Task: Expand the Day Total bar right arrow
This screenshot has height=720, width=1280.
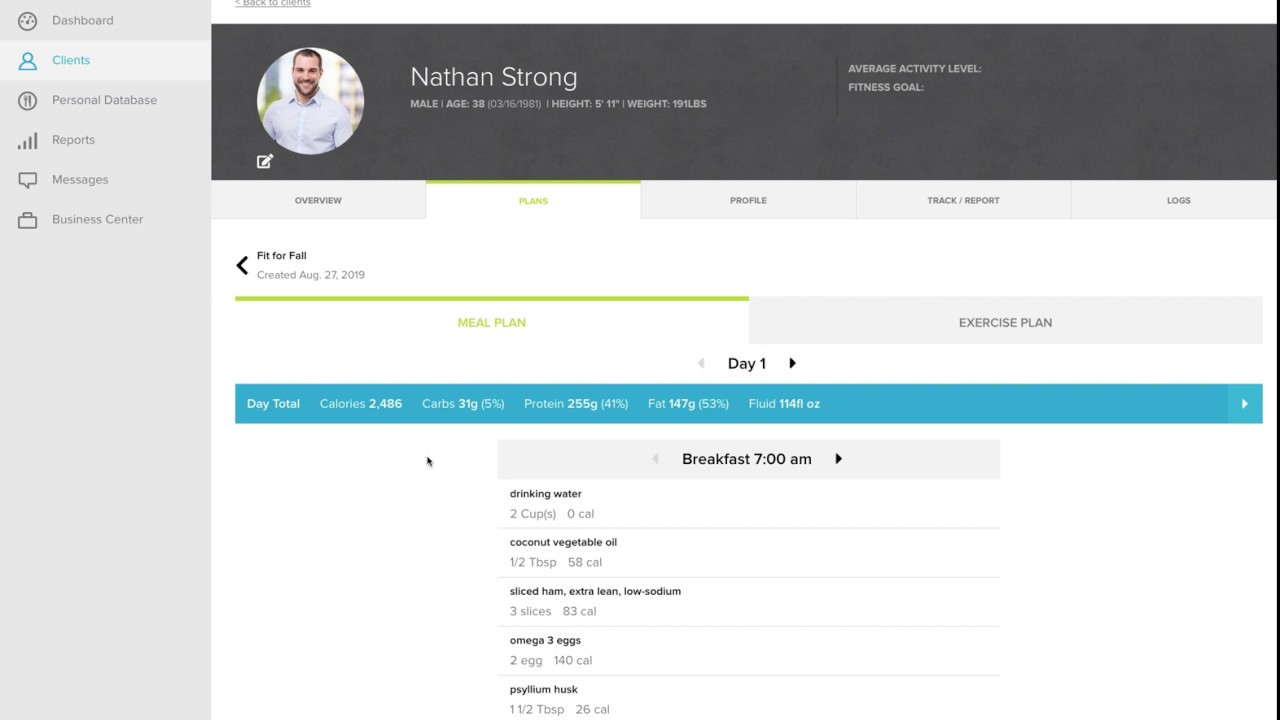Action: 1244,404
